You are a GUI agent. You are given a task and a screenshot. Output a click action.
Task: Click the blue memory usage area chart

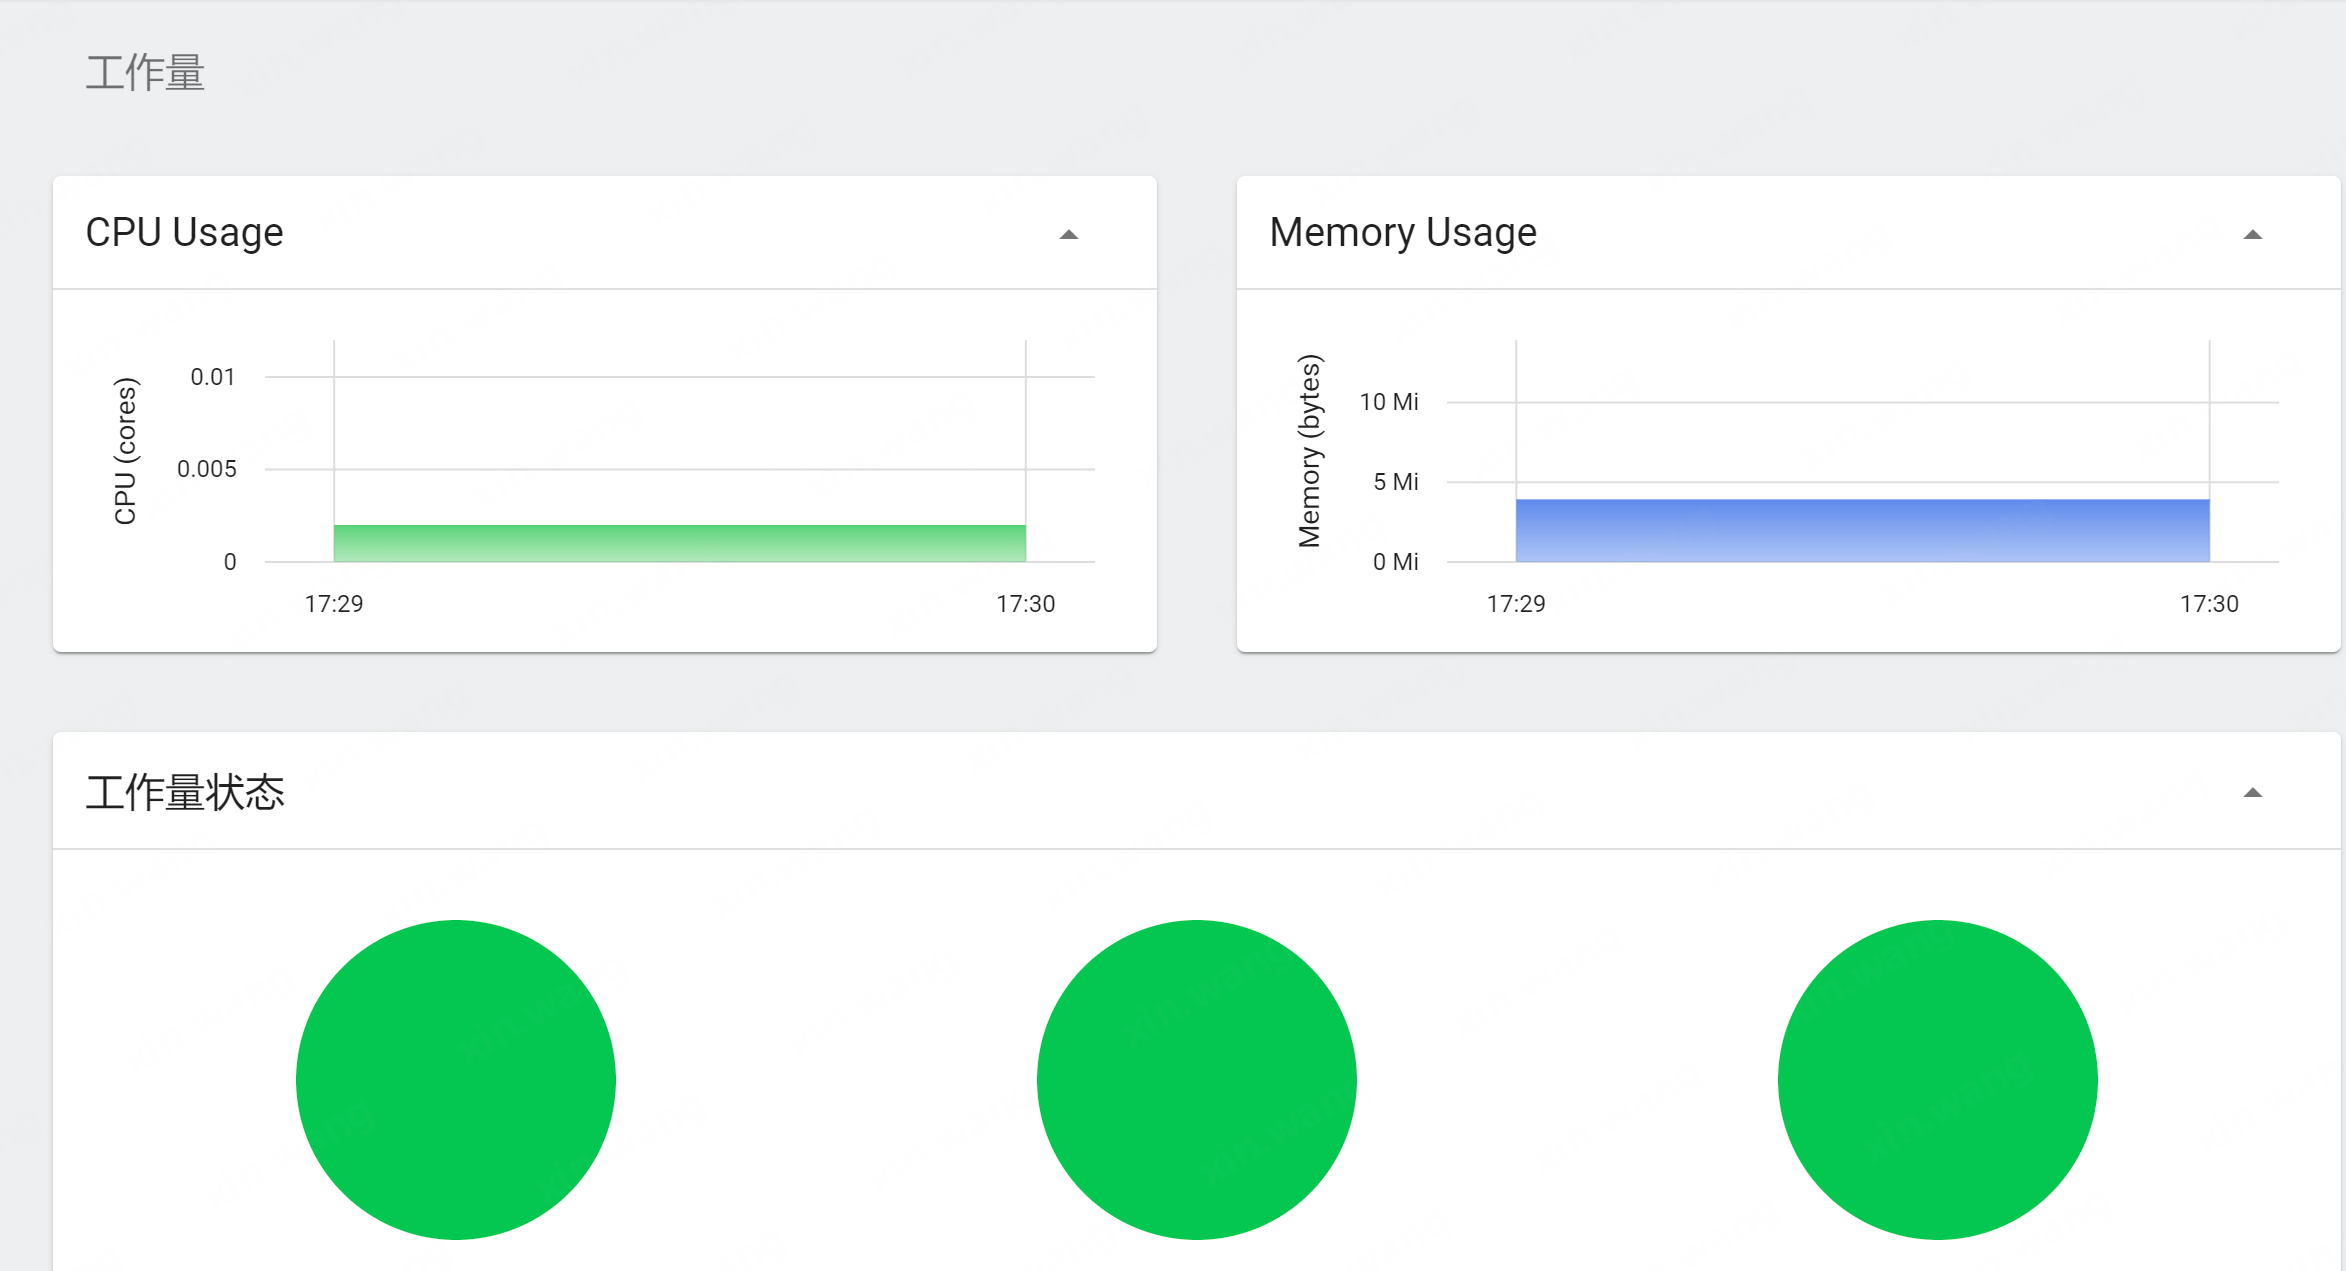tap(1862, 530)
